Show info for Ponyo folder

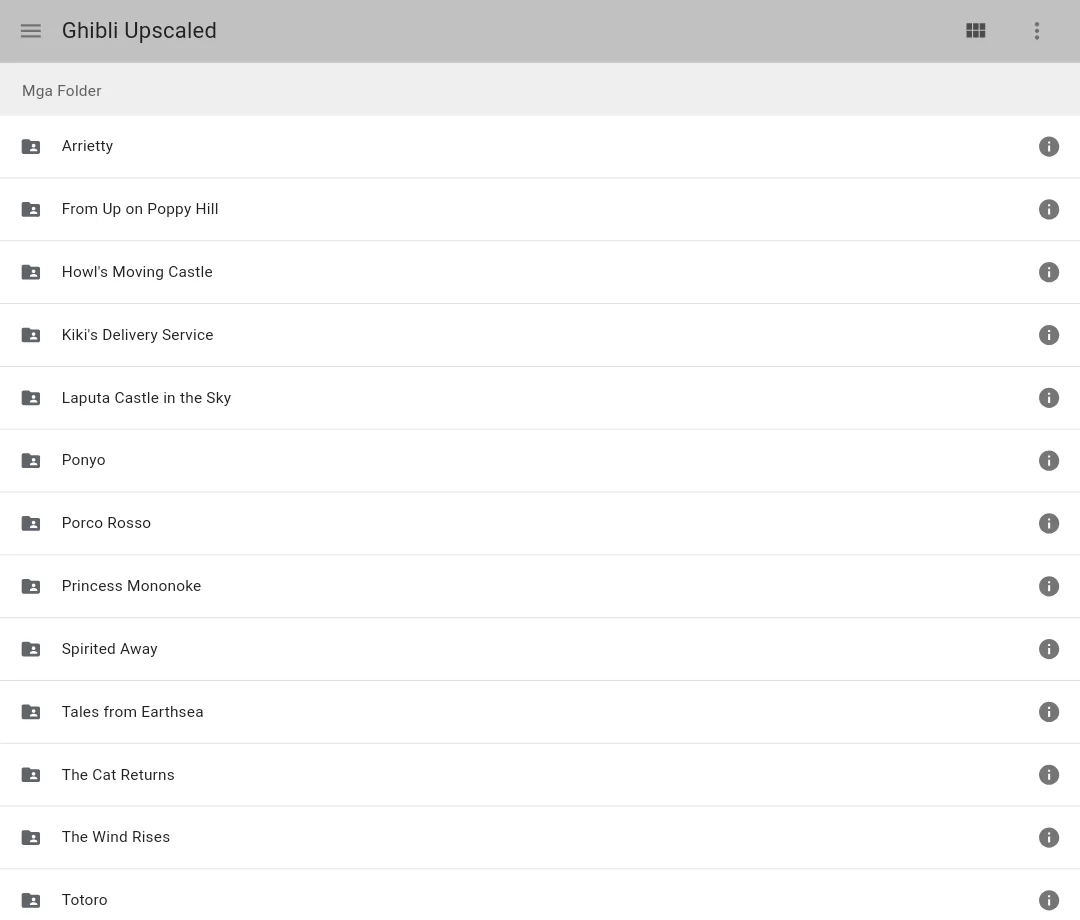point(1048,461)
